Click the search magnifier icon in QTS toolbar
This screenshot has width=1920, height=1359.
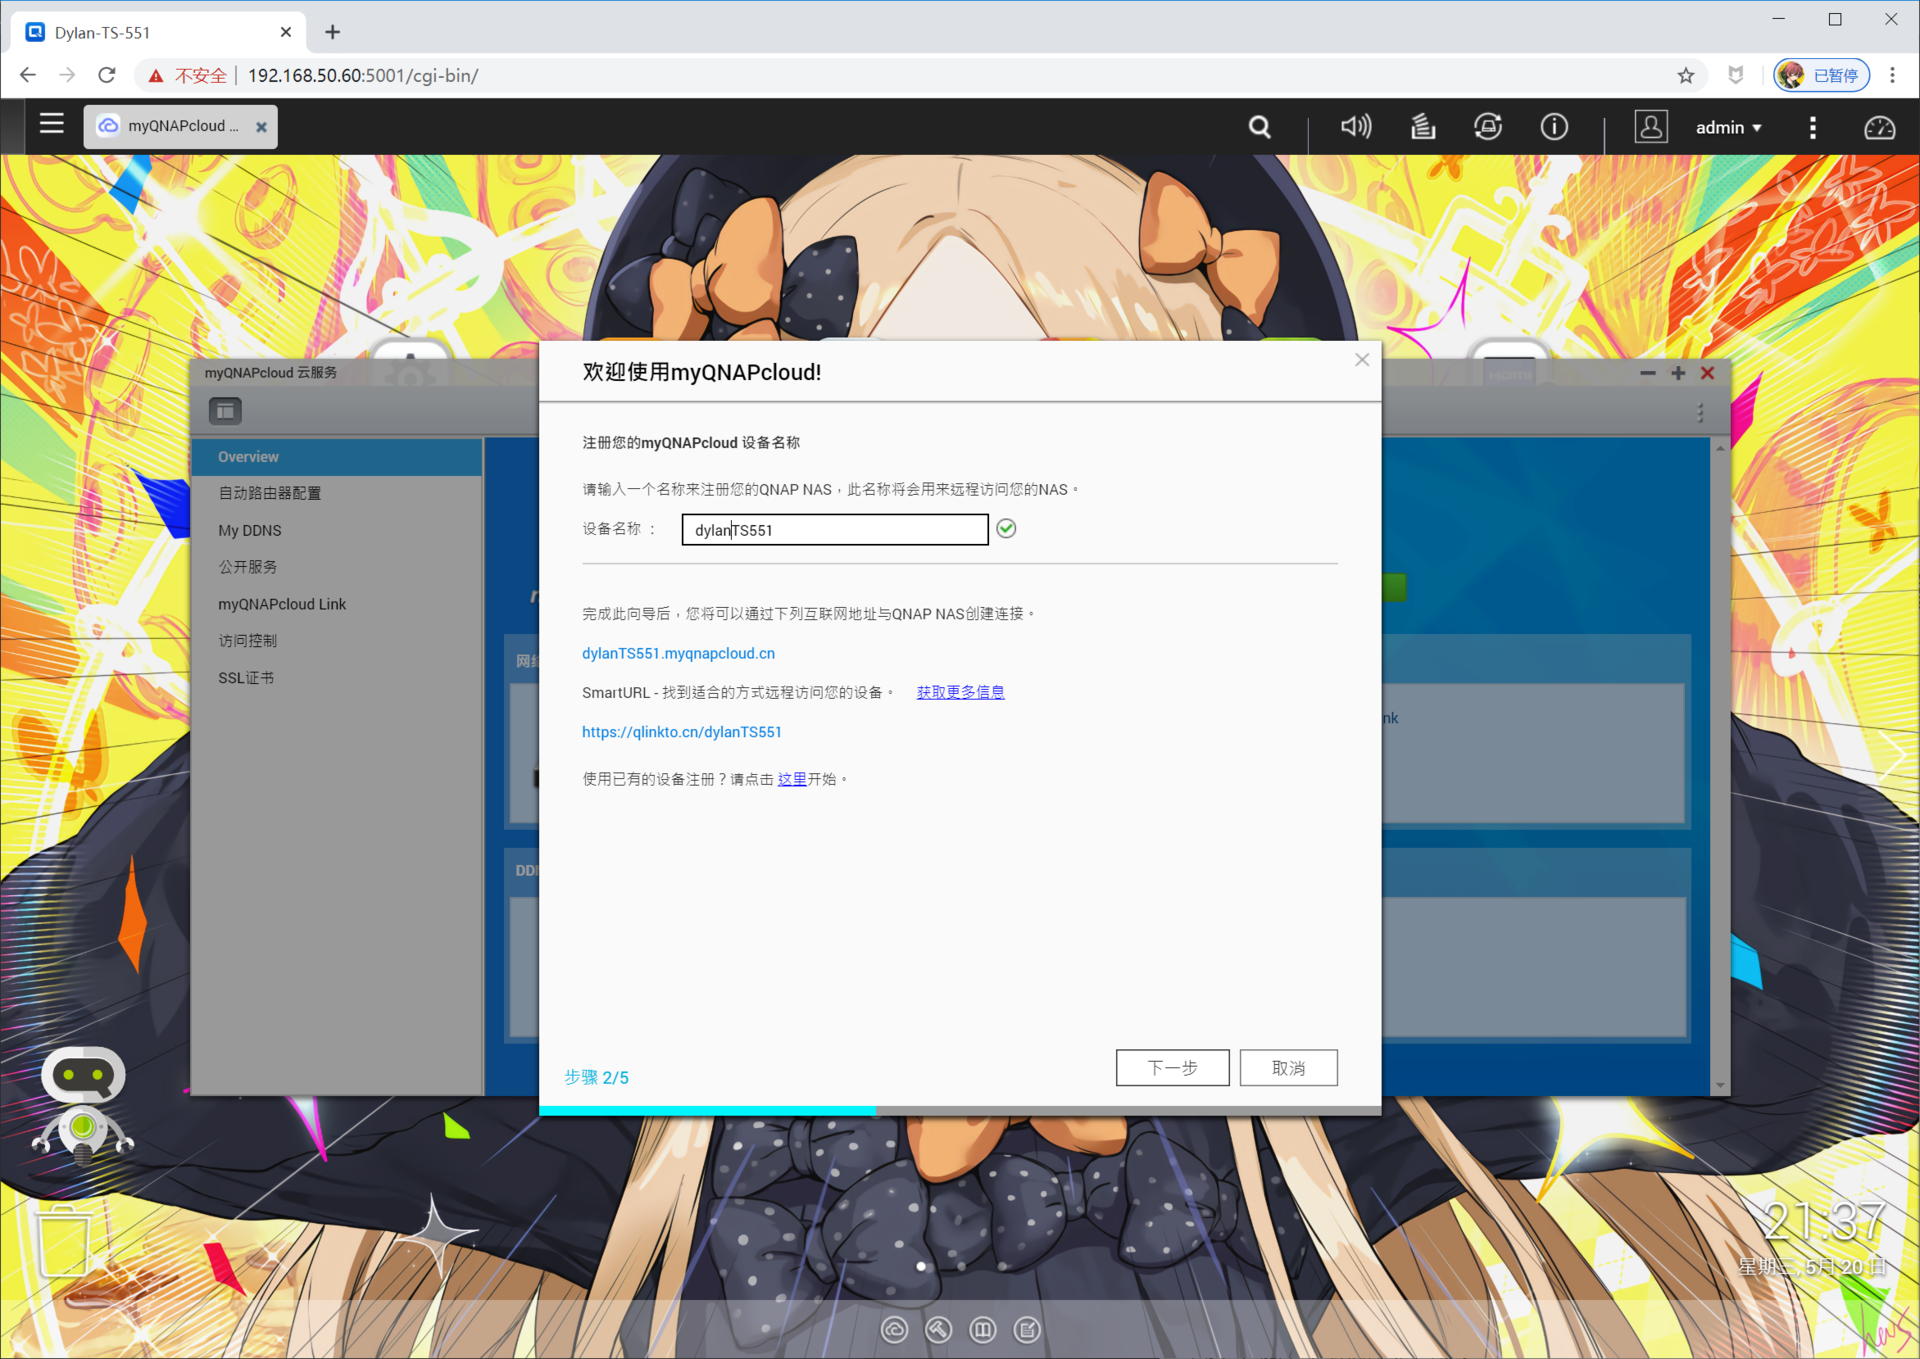[x=1259, y=127]
